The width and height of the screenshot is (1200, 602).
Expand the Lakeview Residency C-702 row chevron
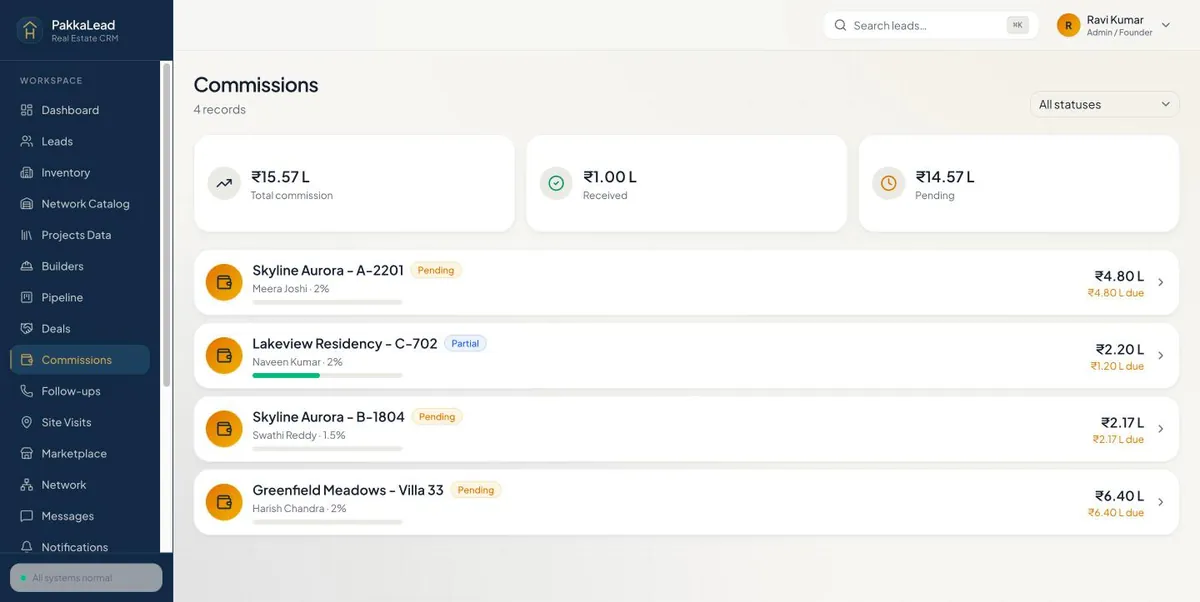click(1161, 355)
